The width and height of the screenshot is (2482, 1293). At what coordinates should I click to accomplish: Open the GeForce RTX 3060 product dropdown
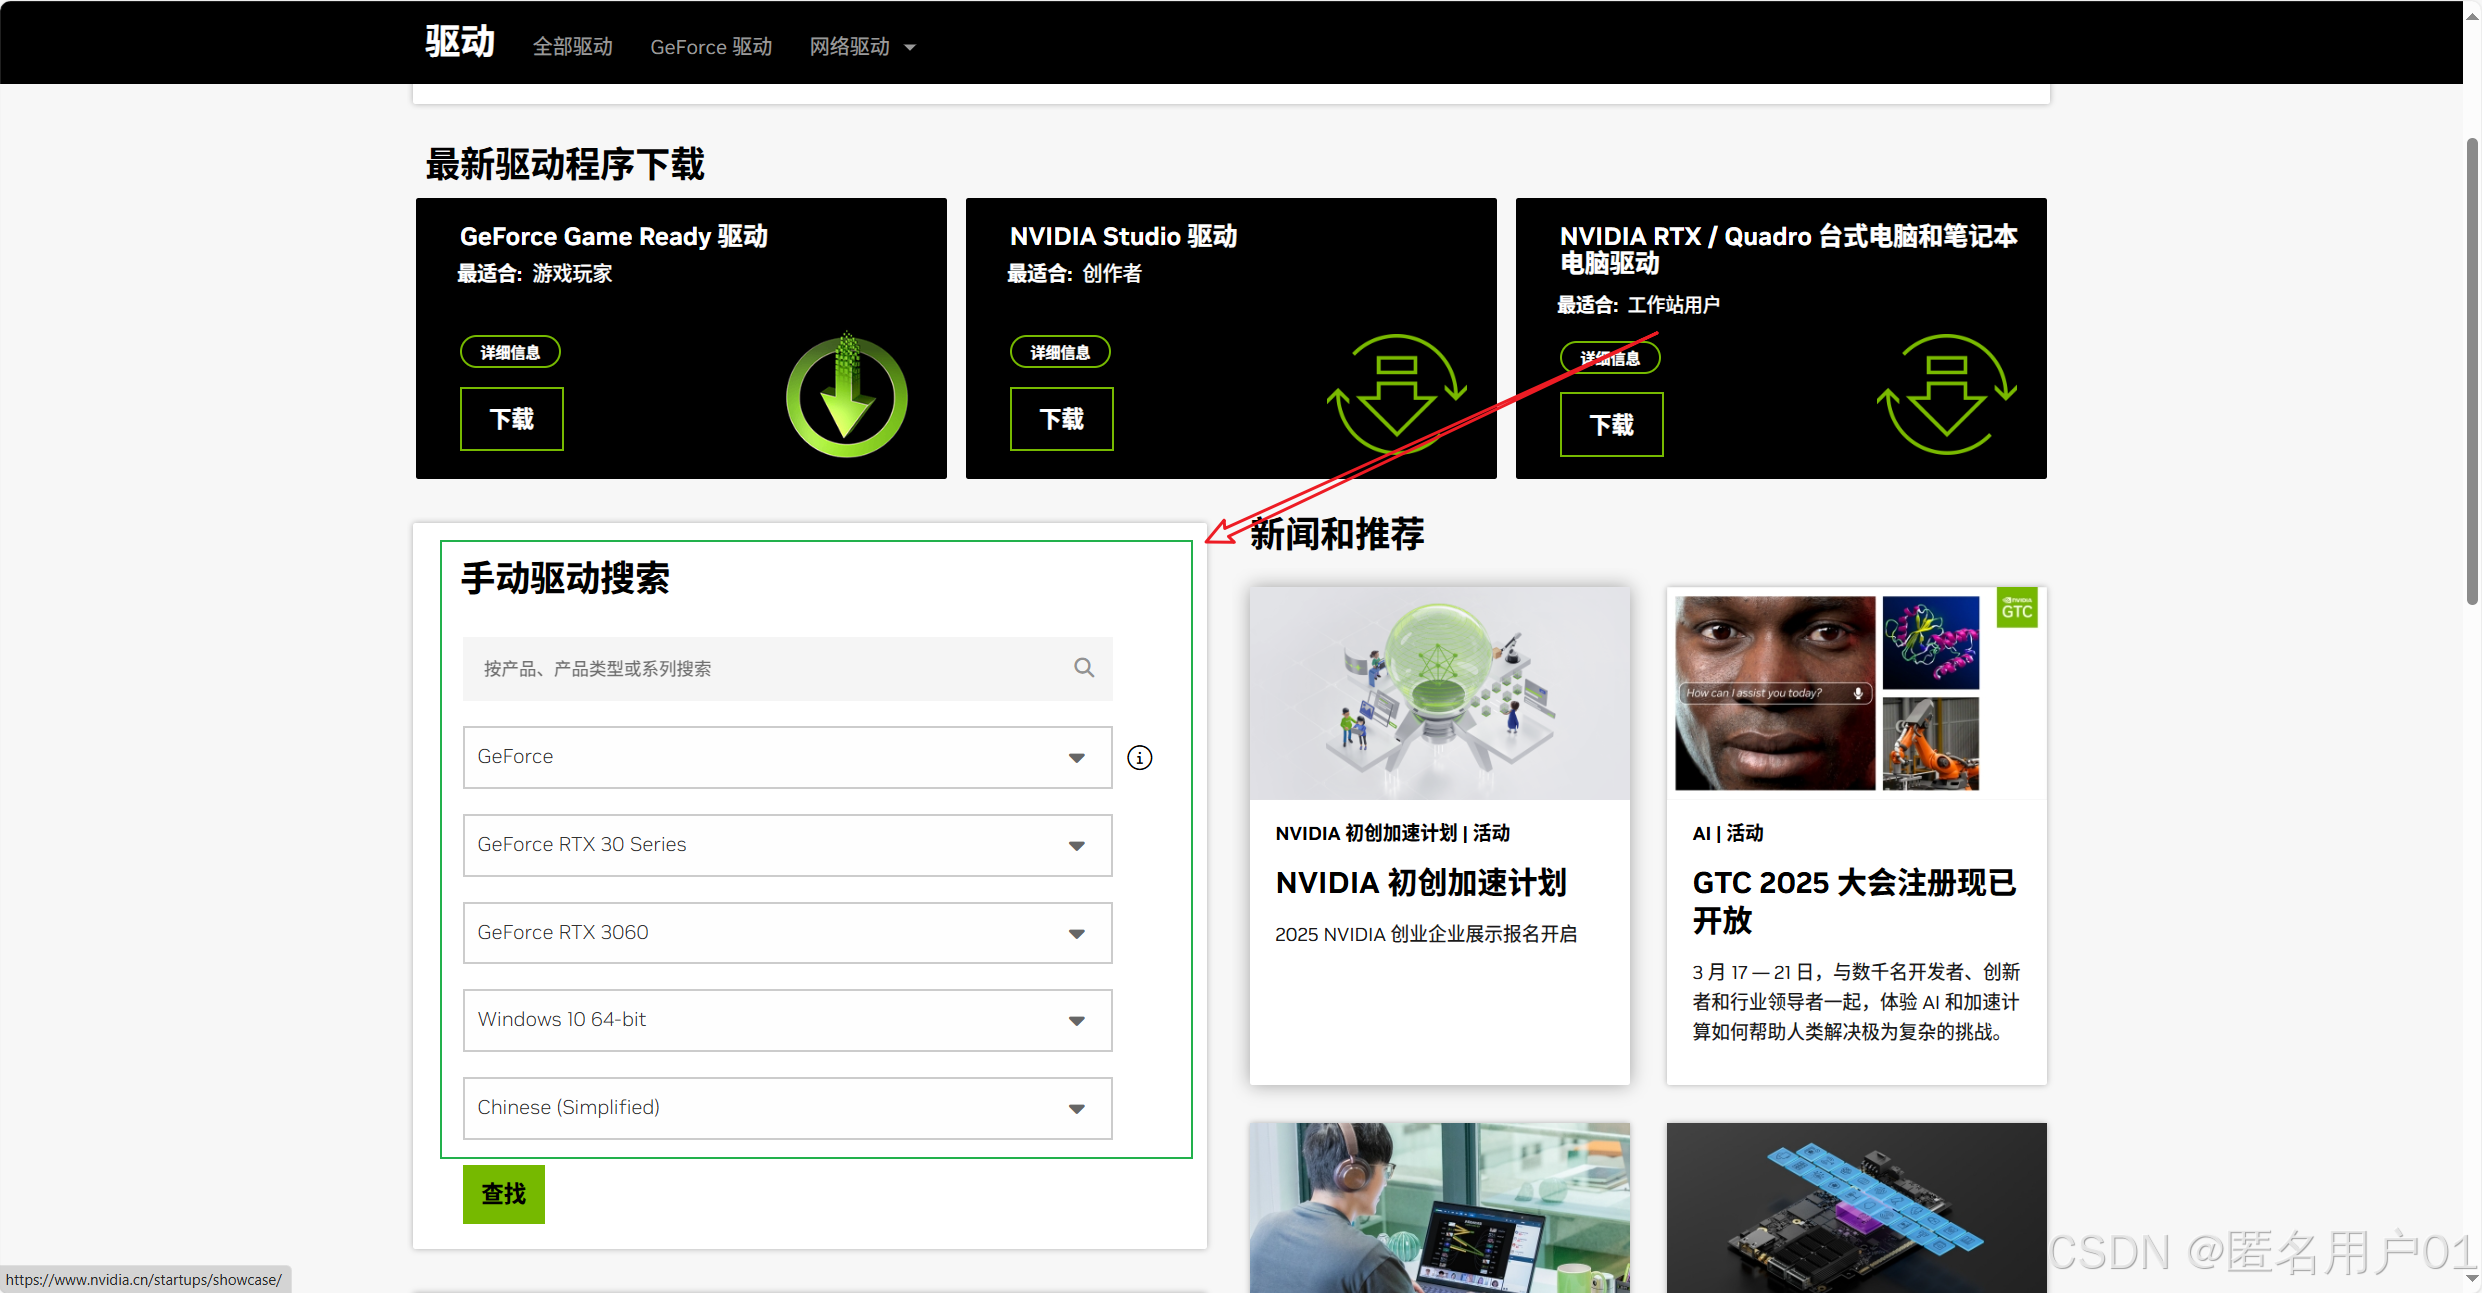[787, 933]
